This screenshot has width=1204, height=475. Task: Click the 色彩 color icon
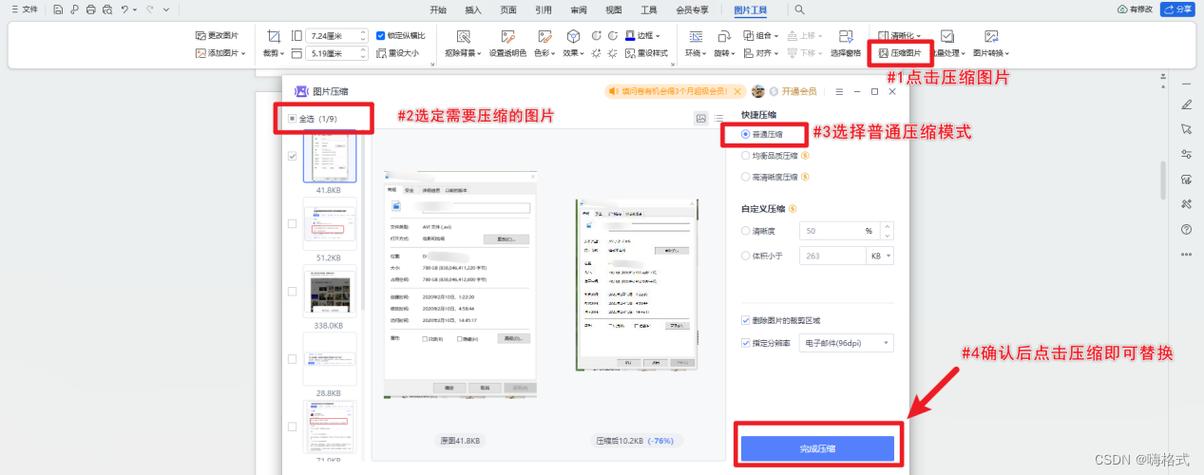[x=544, y=37]
